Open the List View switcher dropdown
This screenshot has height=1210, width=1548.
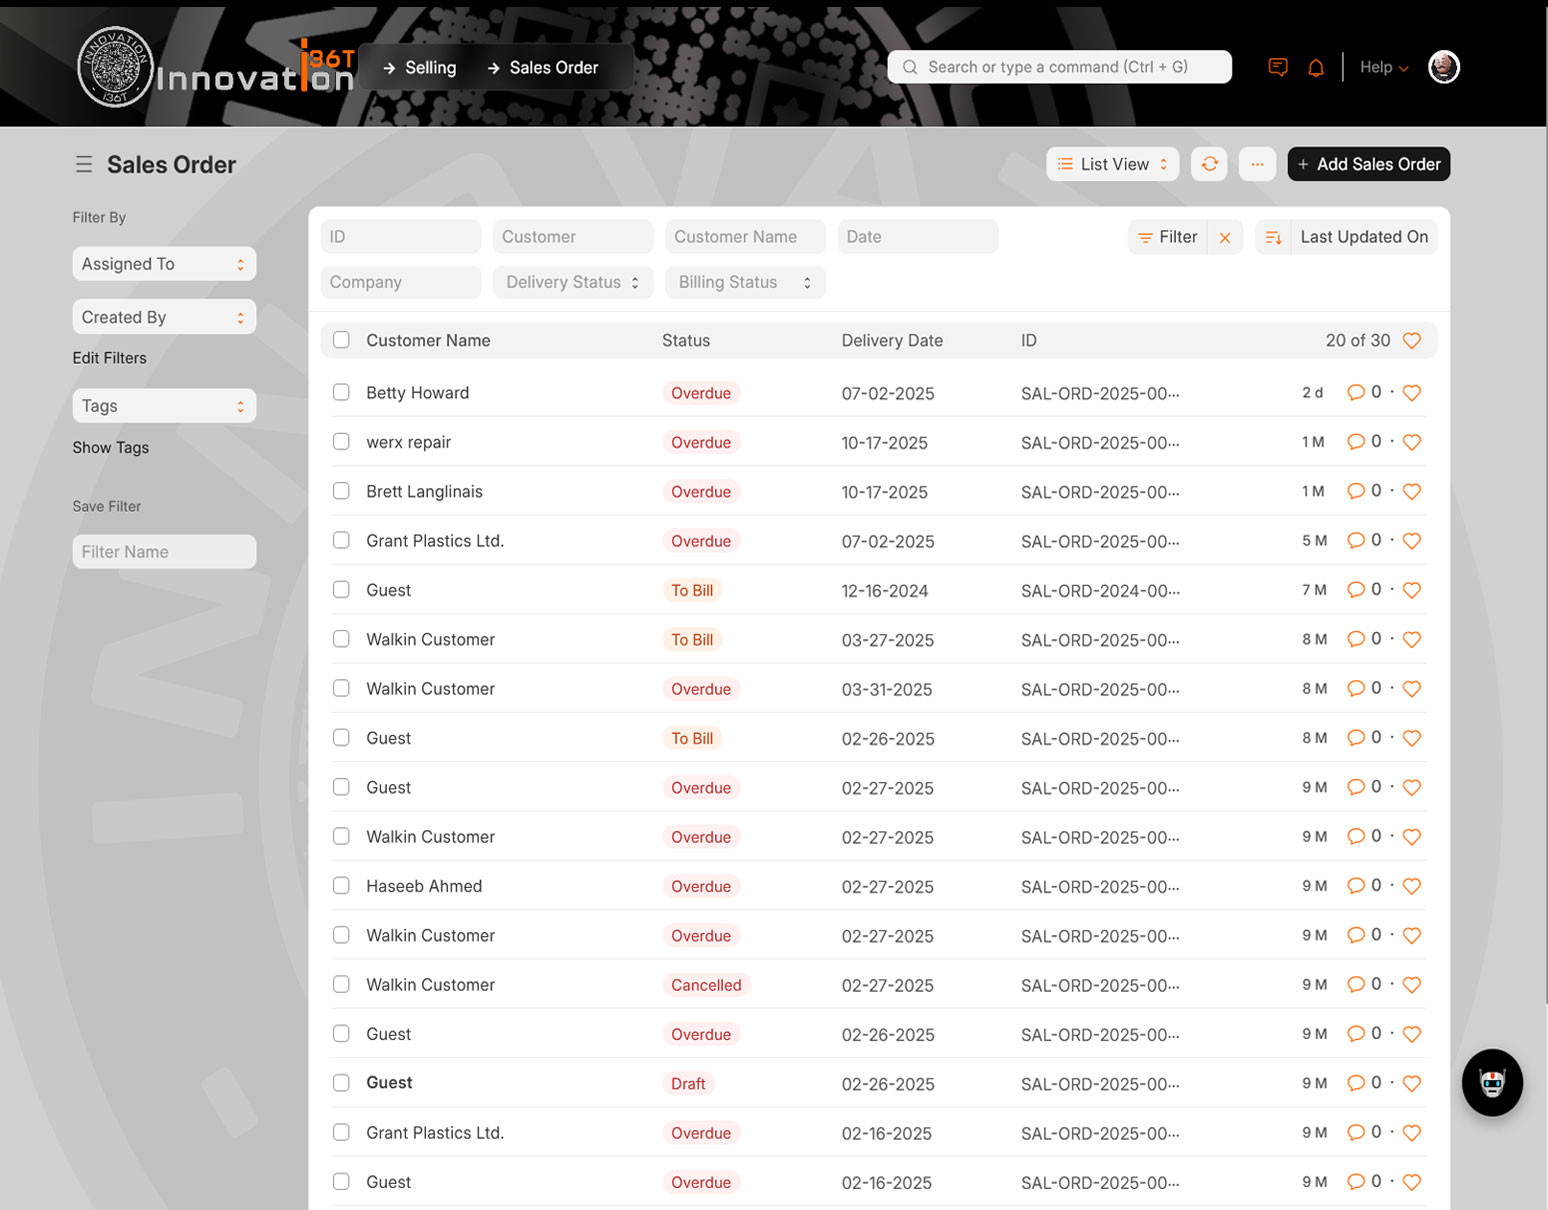point(1112,164)
